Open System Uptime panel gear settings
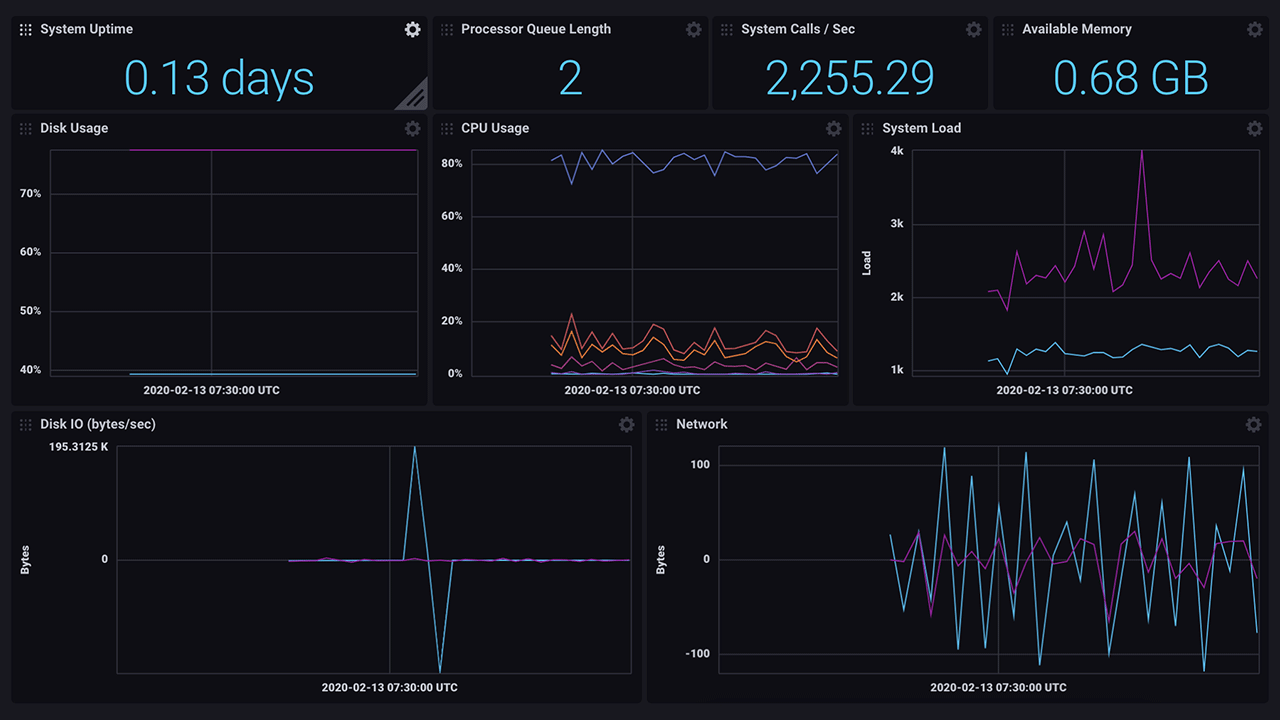This screenshot has height=720, width=1280. point(412,30)
